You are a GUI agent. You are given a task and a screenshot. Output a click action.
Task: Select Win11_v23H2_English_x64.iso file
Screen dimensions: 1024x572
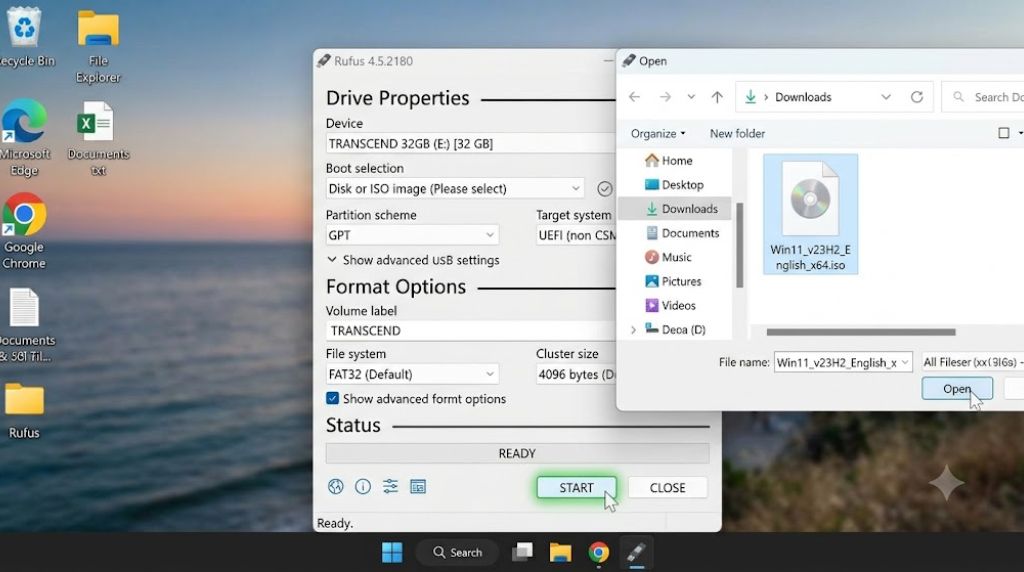point(810,214)
